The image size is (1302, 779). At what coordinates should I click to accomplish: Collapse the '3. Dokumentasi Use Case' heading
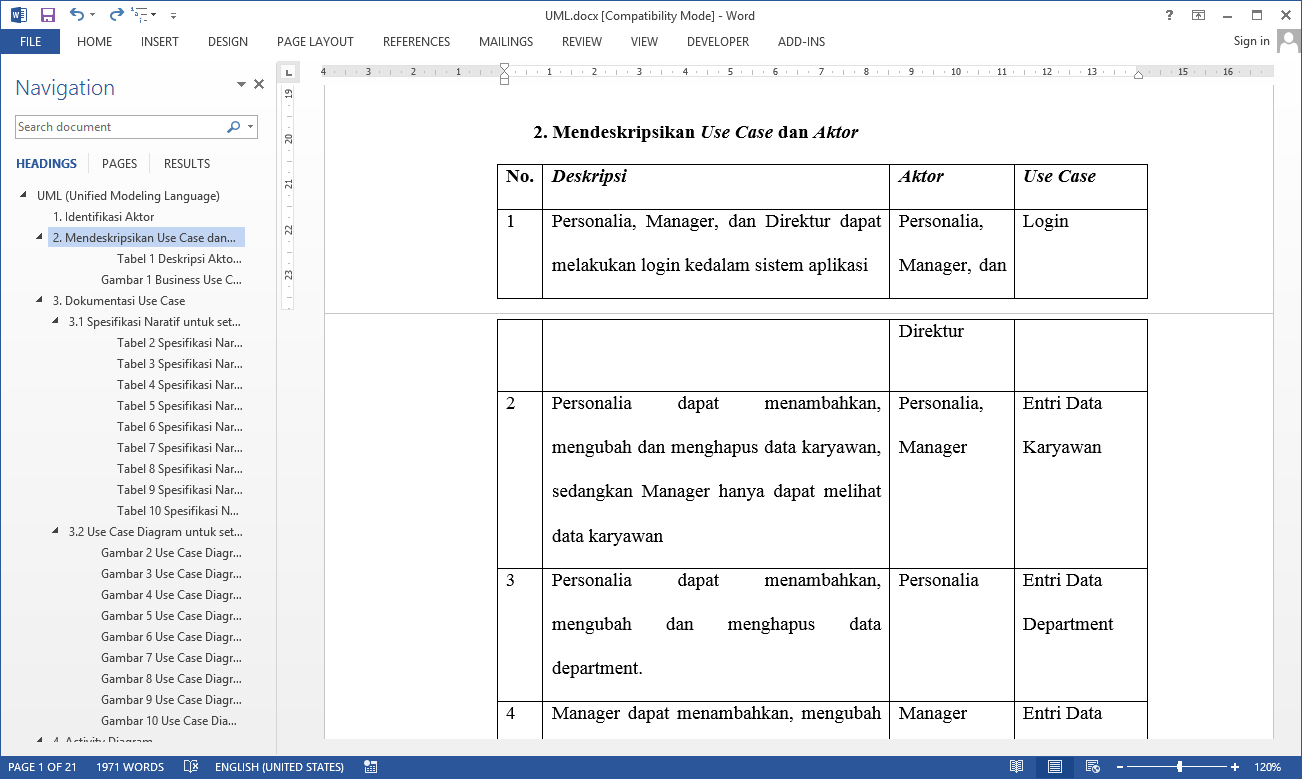(40, 301)
